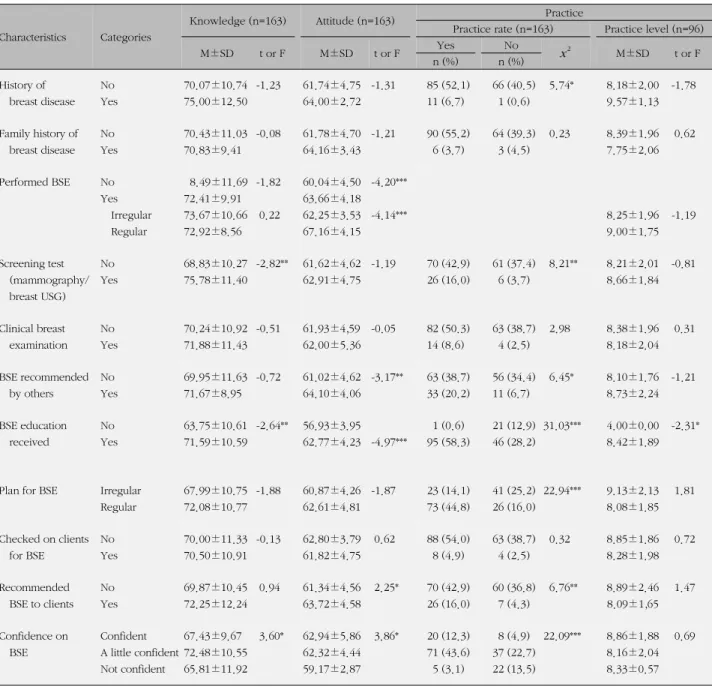The height and width of the screenshot is (687, 712).
Task: Select the value 68.83±10.27
Action: pos(216,264)
